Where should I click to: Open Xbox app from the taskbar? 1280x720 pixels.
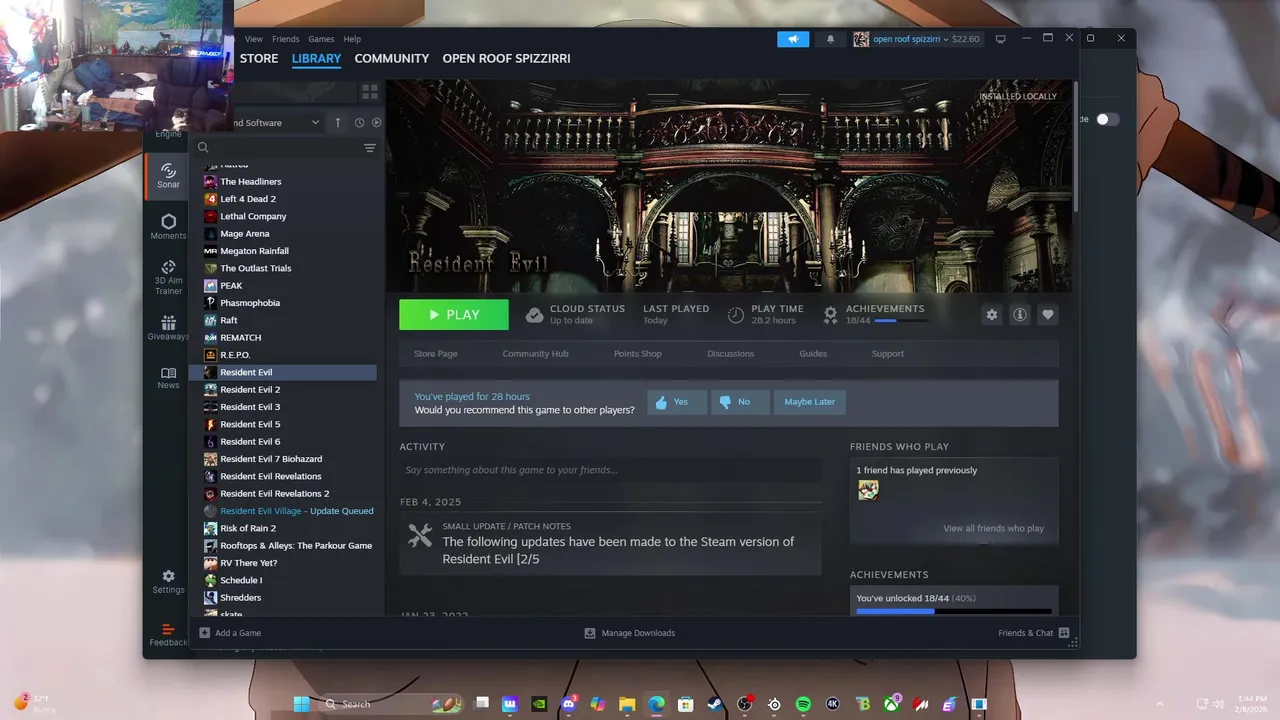pyautogui.click(x=891, y=704)
